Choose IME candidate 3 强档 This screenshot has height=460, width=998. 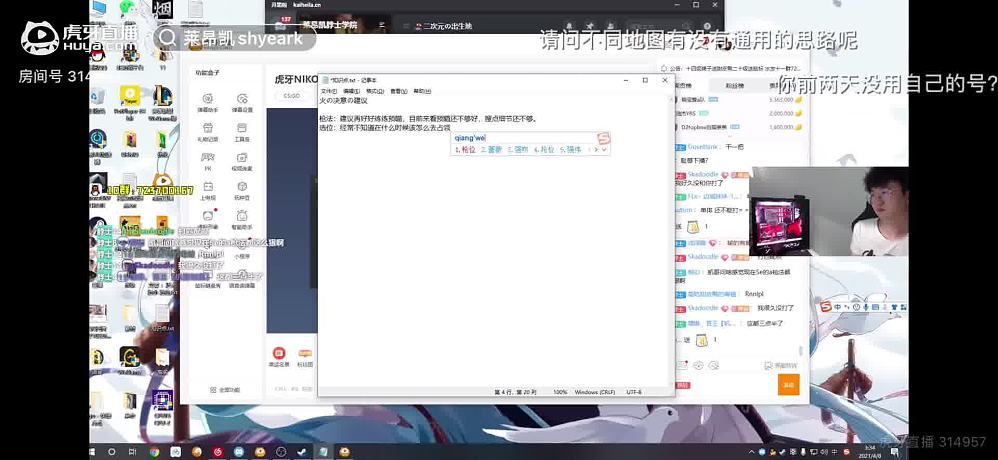(518, 149)
